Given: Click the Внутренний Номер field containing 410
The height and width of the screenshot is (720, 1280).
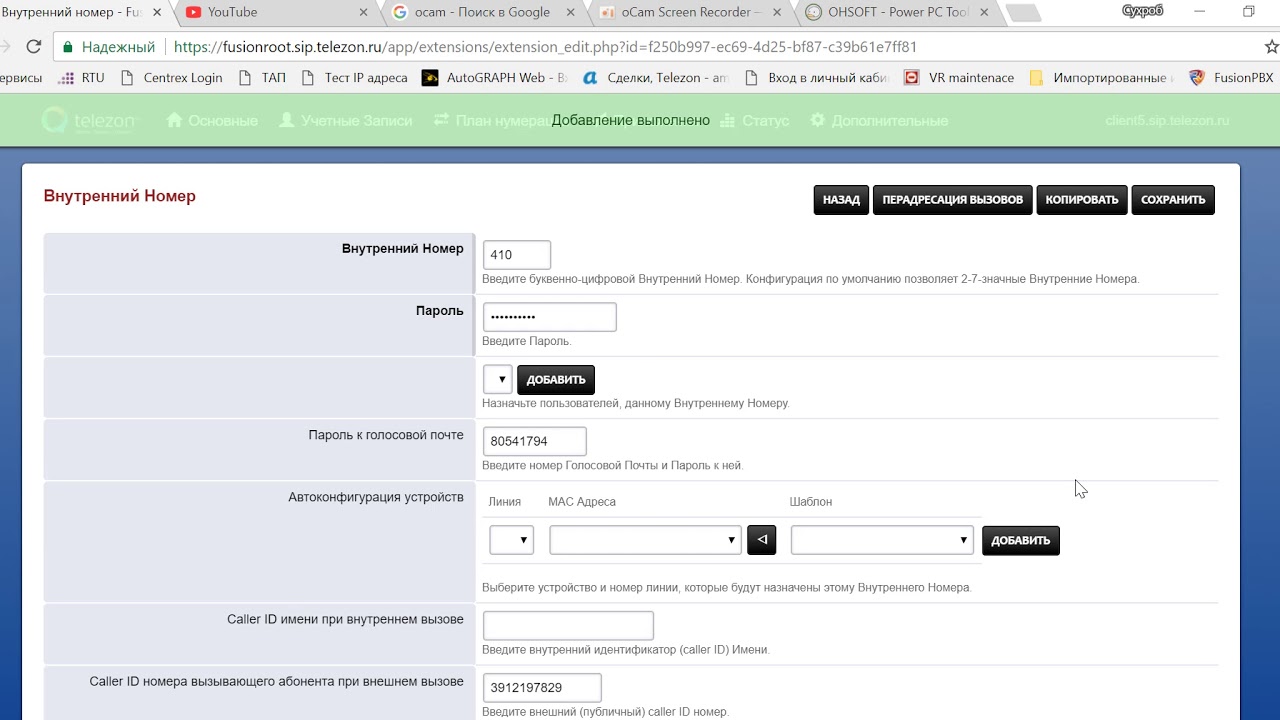Looking at the screenshot, I should pos(517,255).
